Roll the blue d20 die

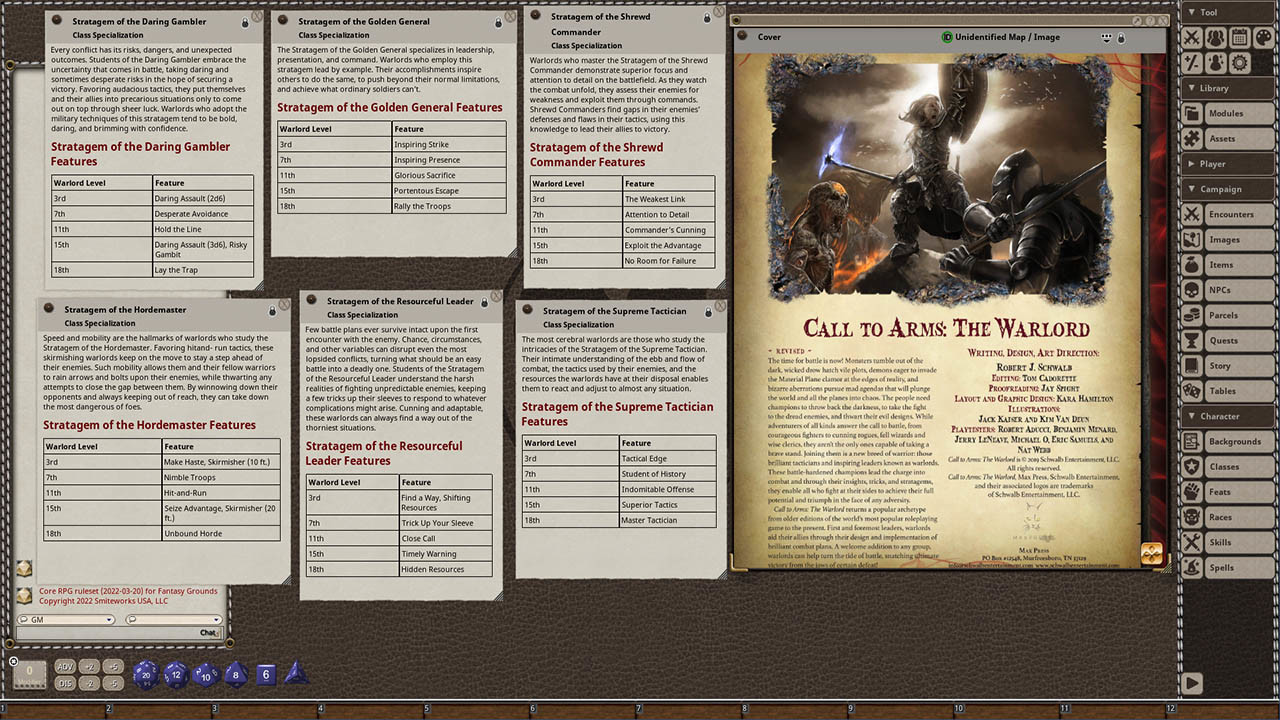[146, 675]
